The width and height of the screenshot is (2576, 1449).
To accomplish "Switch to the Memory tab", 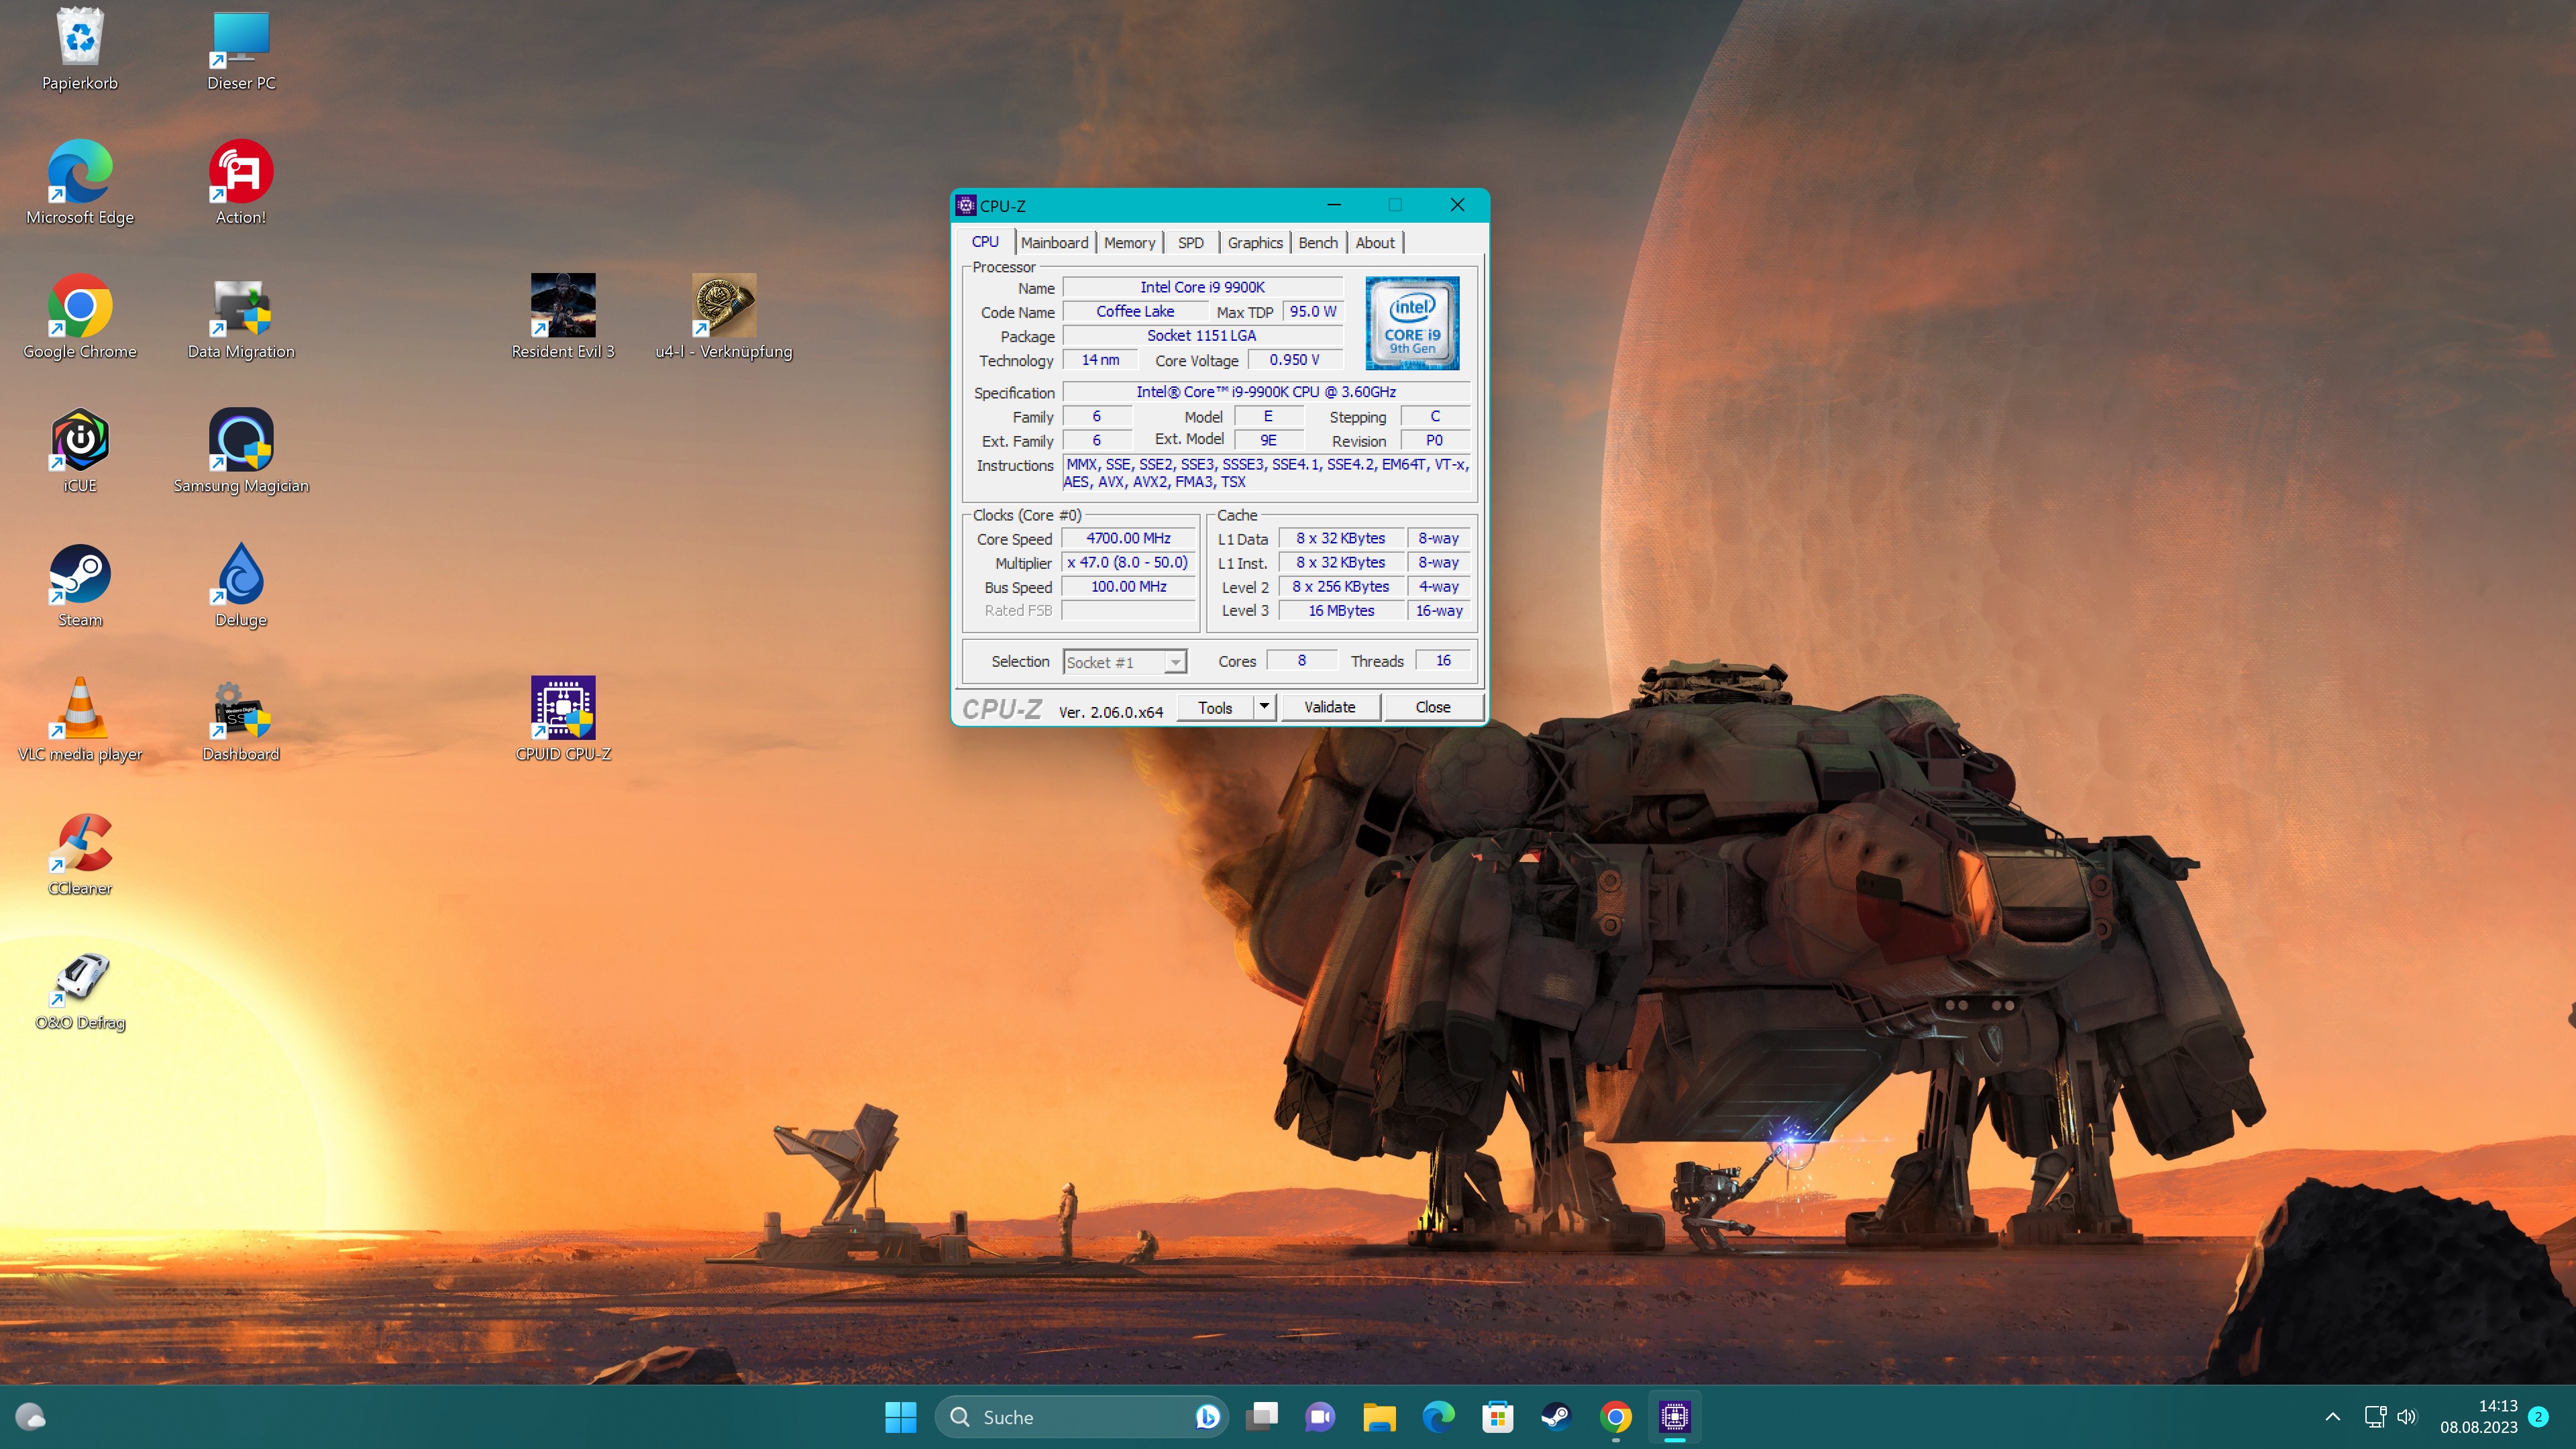I will [1129, 243].
